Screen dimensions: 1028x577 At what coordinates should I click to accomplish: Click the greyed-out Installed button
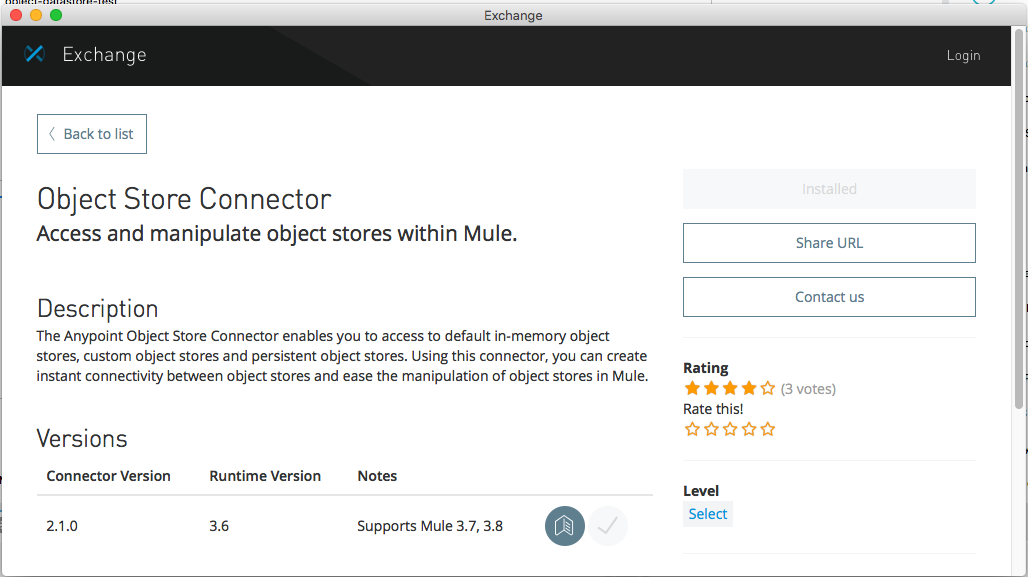tap(829, 189)
